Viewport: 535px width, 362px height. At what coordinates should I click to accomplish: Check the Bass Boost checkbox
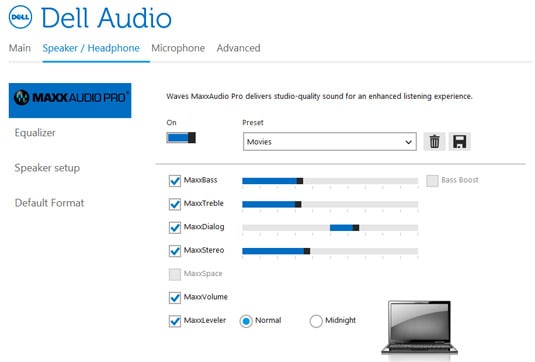point(432,180)
